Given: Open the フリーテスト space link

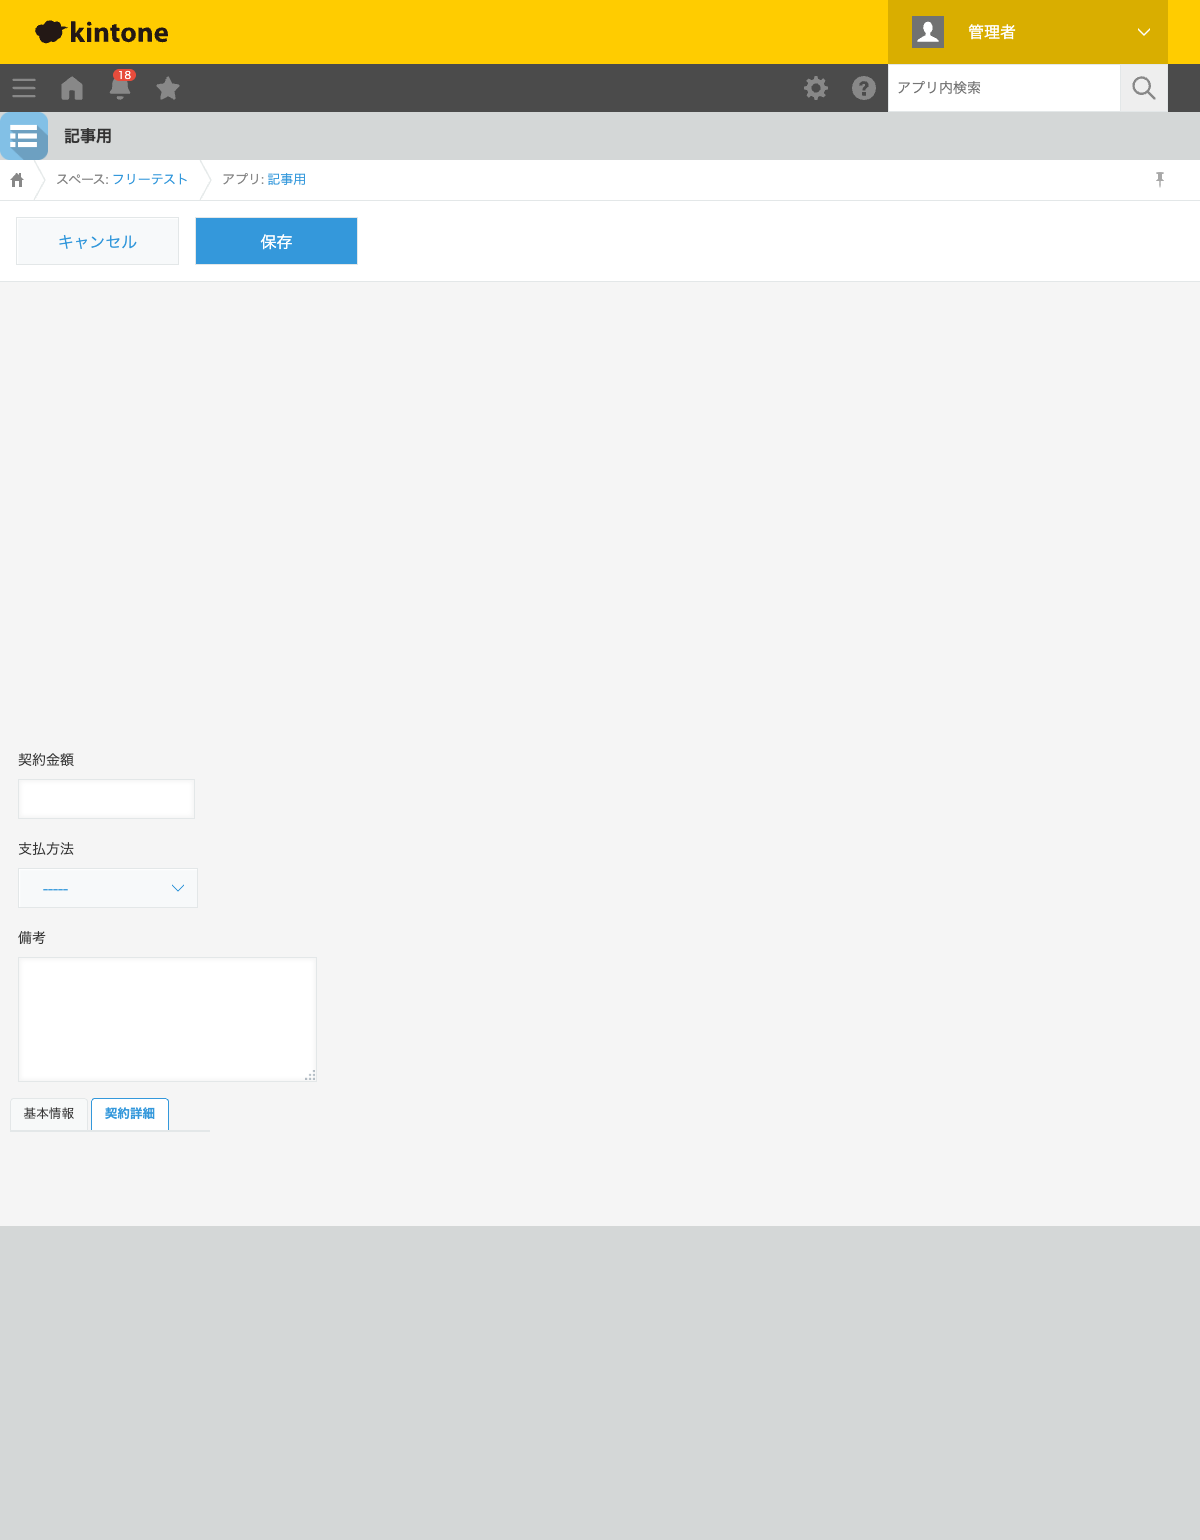Looking at the screenshot, I should tap(150, 180).
